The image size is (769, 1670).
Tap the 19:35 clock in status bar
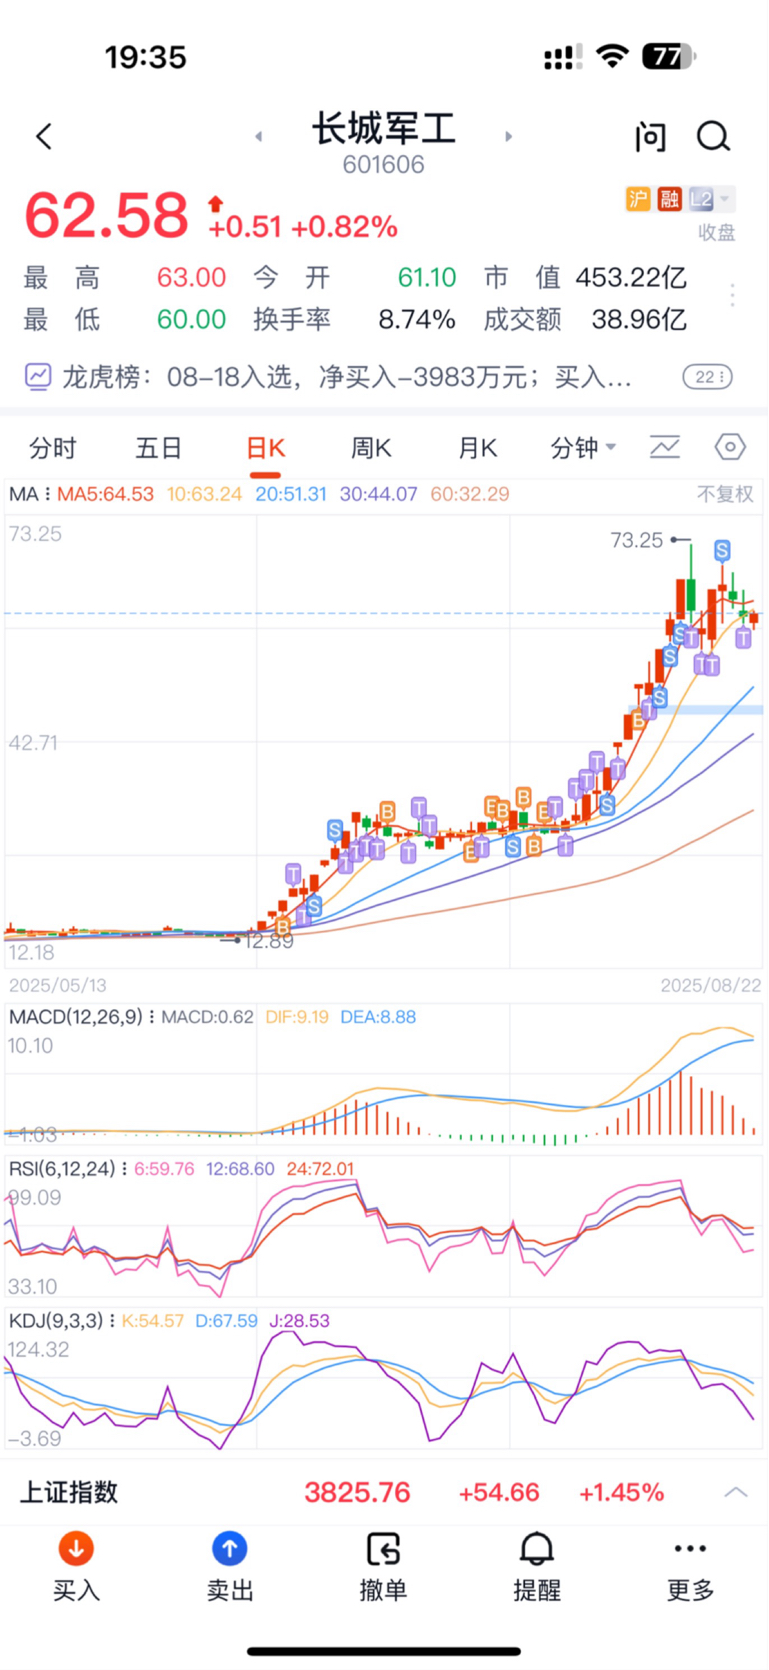146,57
